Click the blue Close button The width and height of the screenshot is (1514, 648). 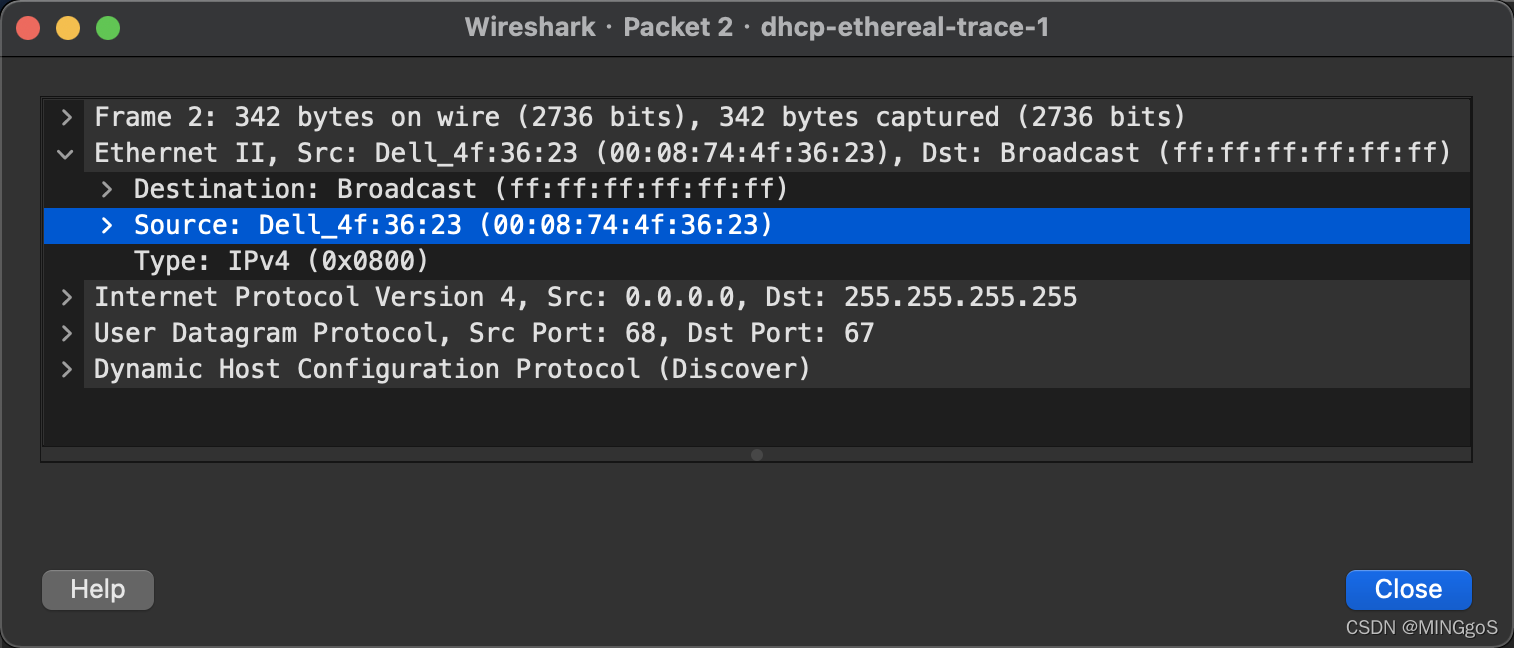point(1408,590)
